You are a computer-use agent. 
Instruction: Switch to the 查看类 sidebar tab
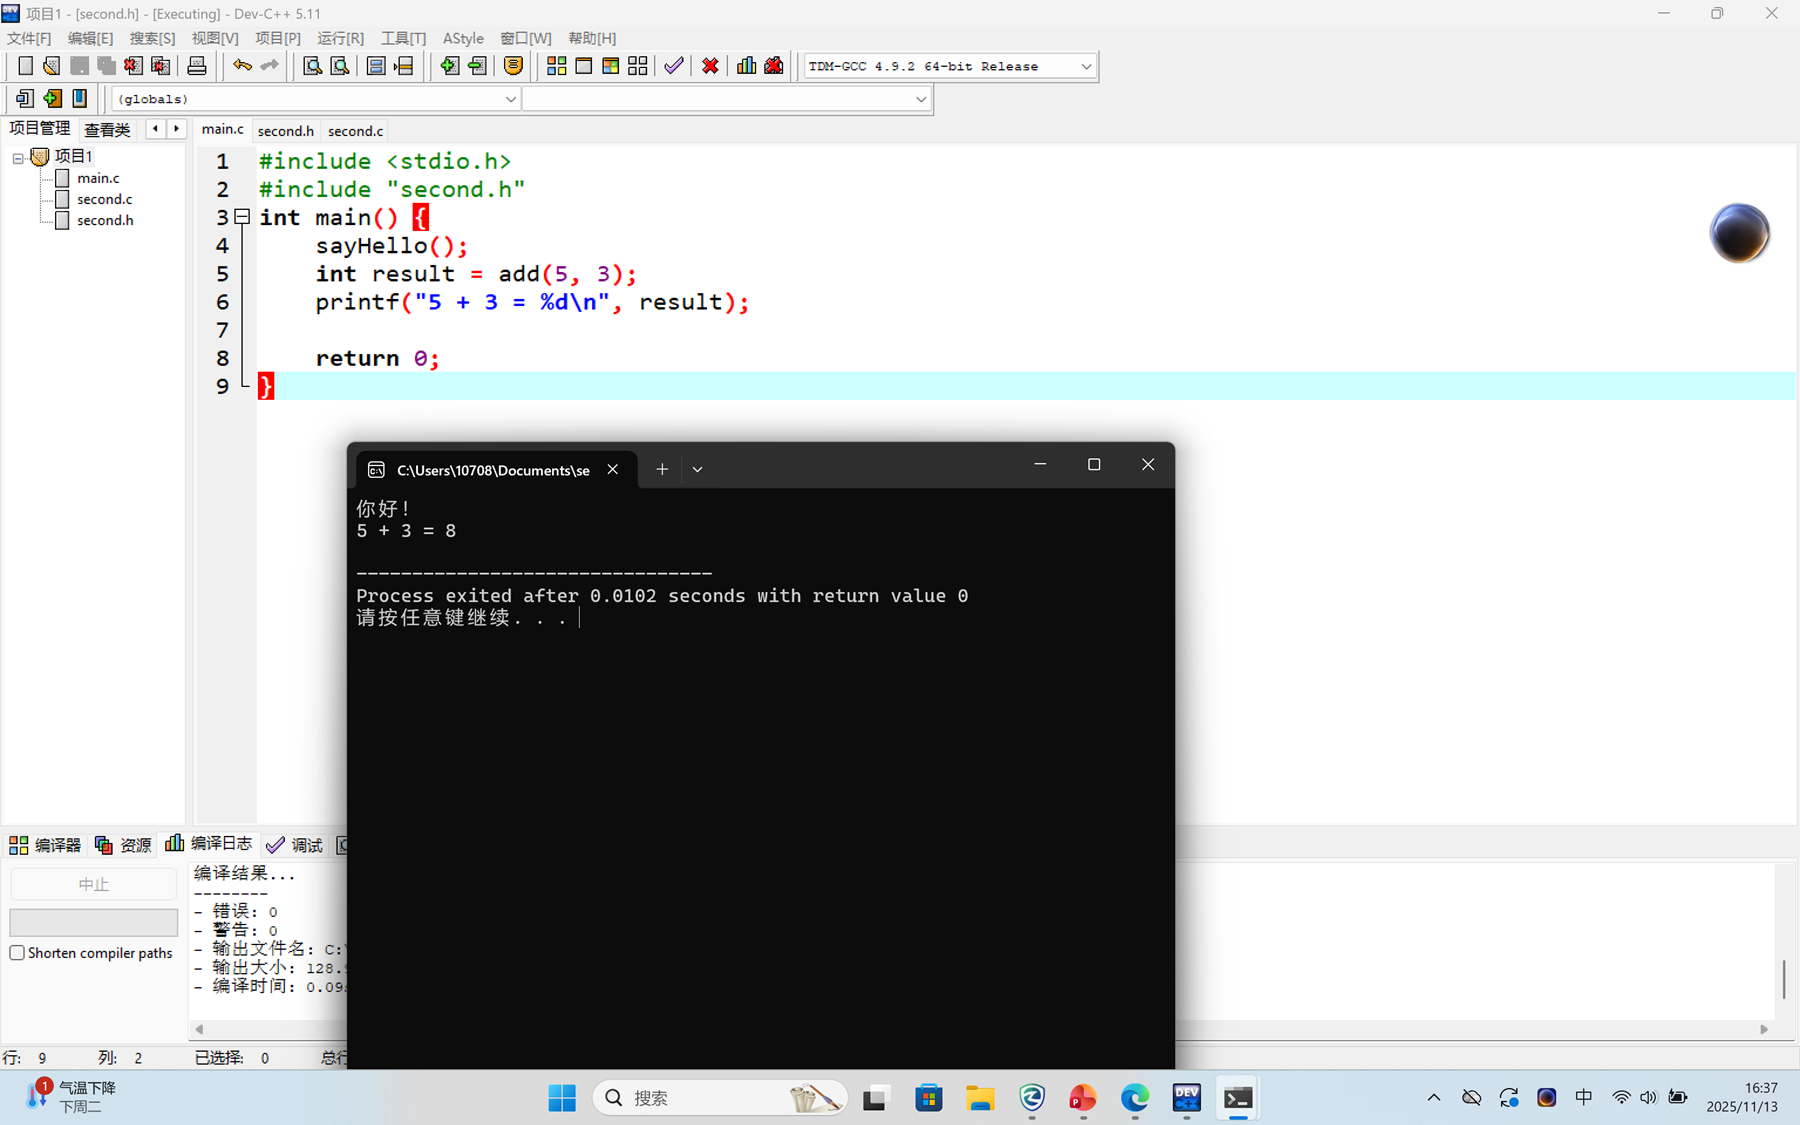107,129
